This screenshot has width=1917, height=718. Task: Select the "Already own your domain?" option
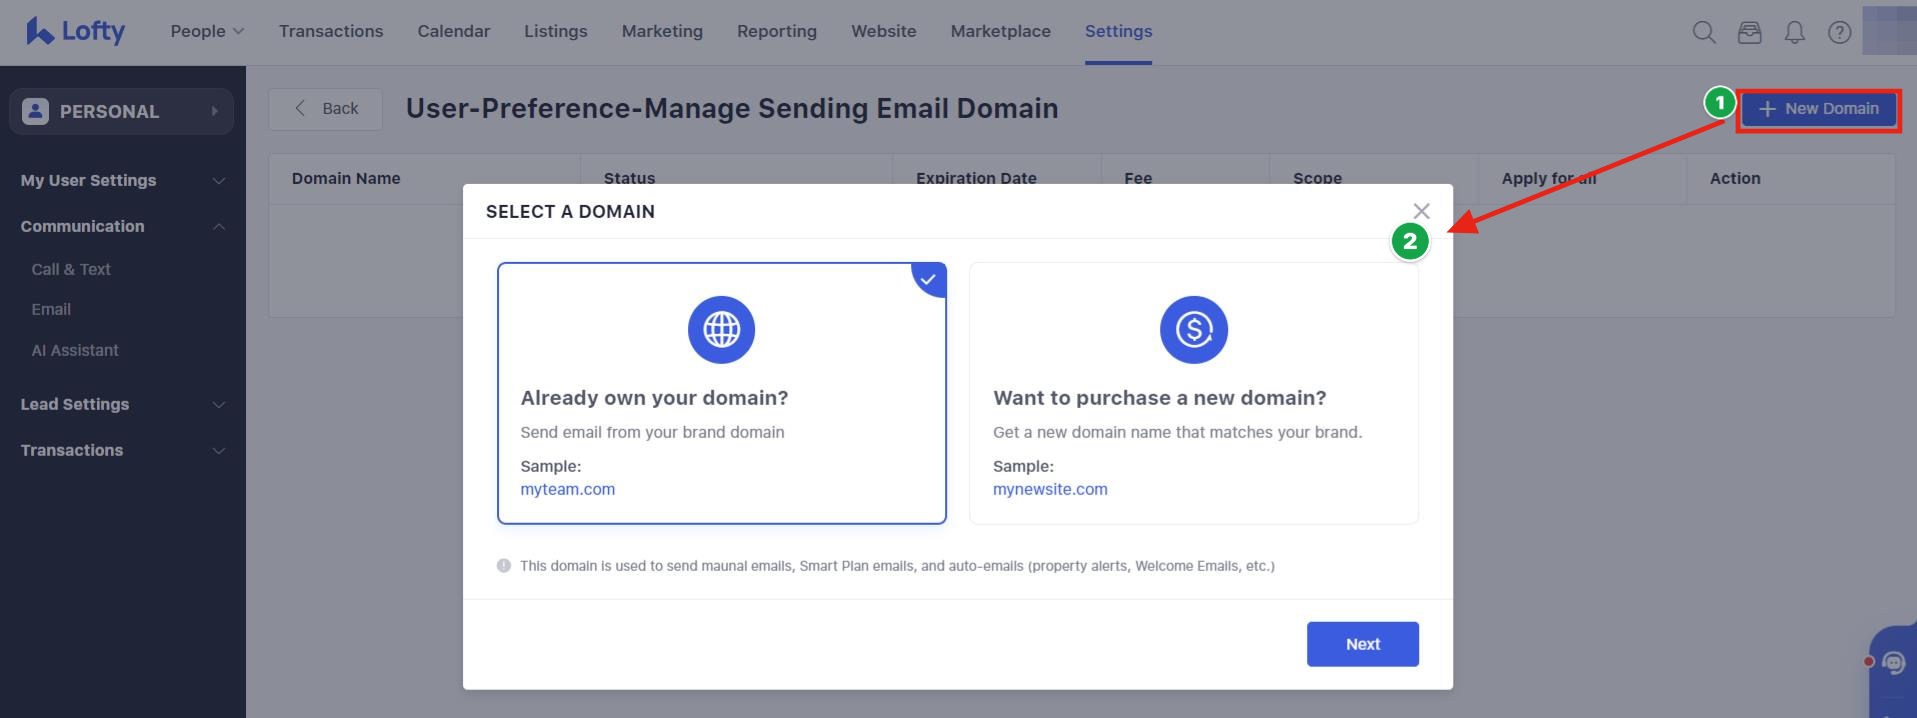(654, 398)
